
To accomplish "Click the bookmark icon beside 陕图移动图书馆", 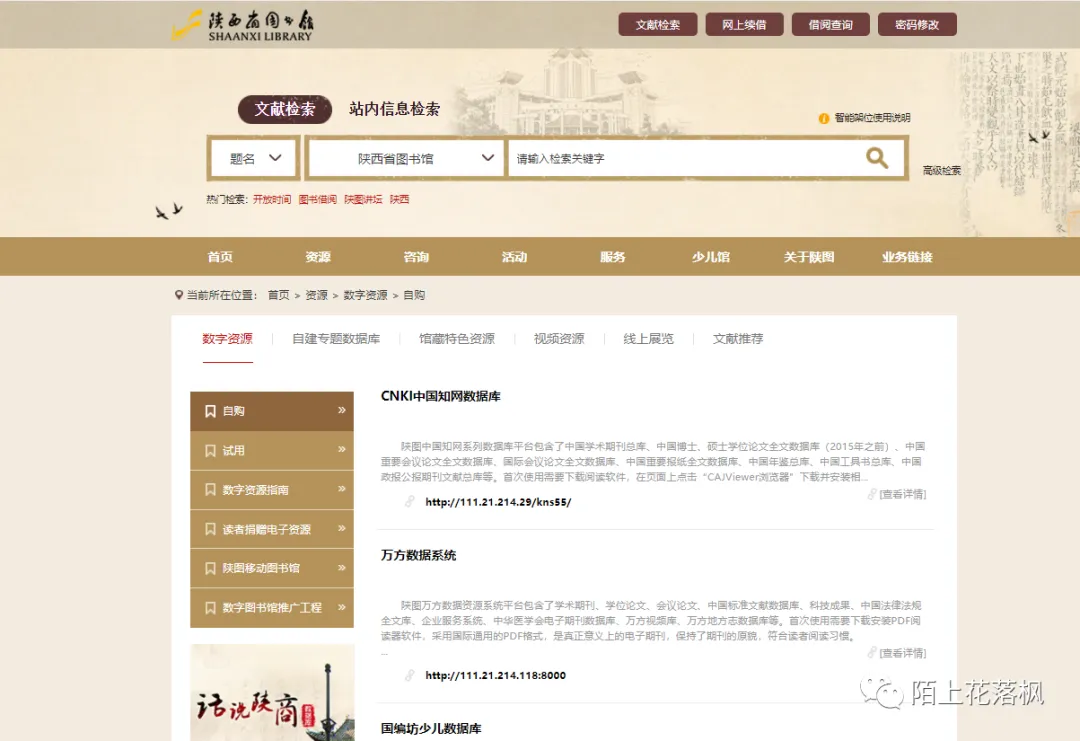I will 210,568.
